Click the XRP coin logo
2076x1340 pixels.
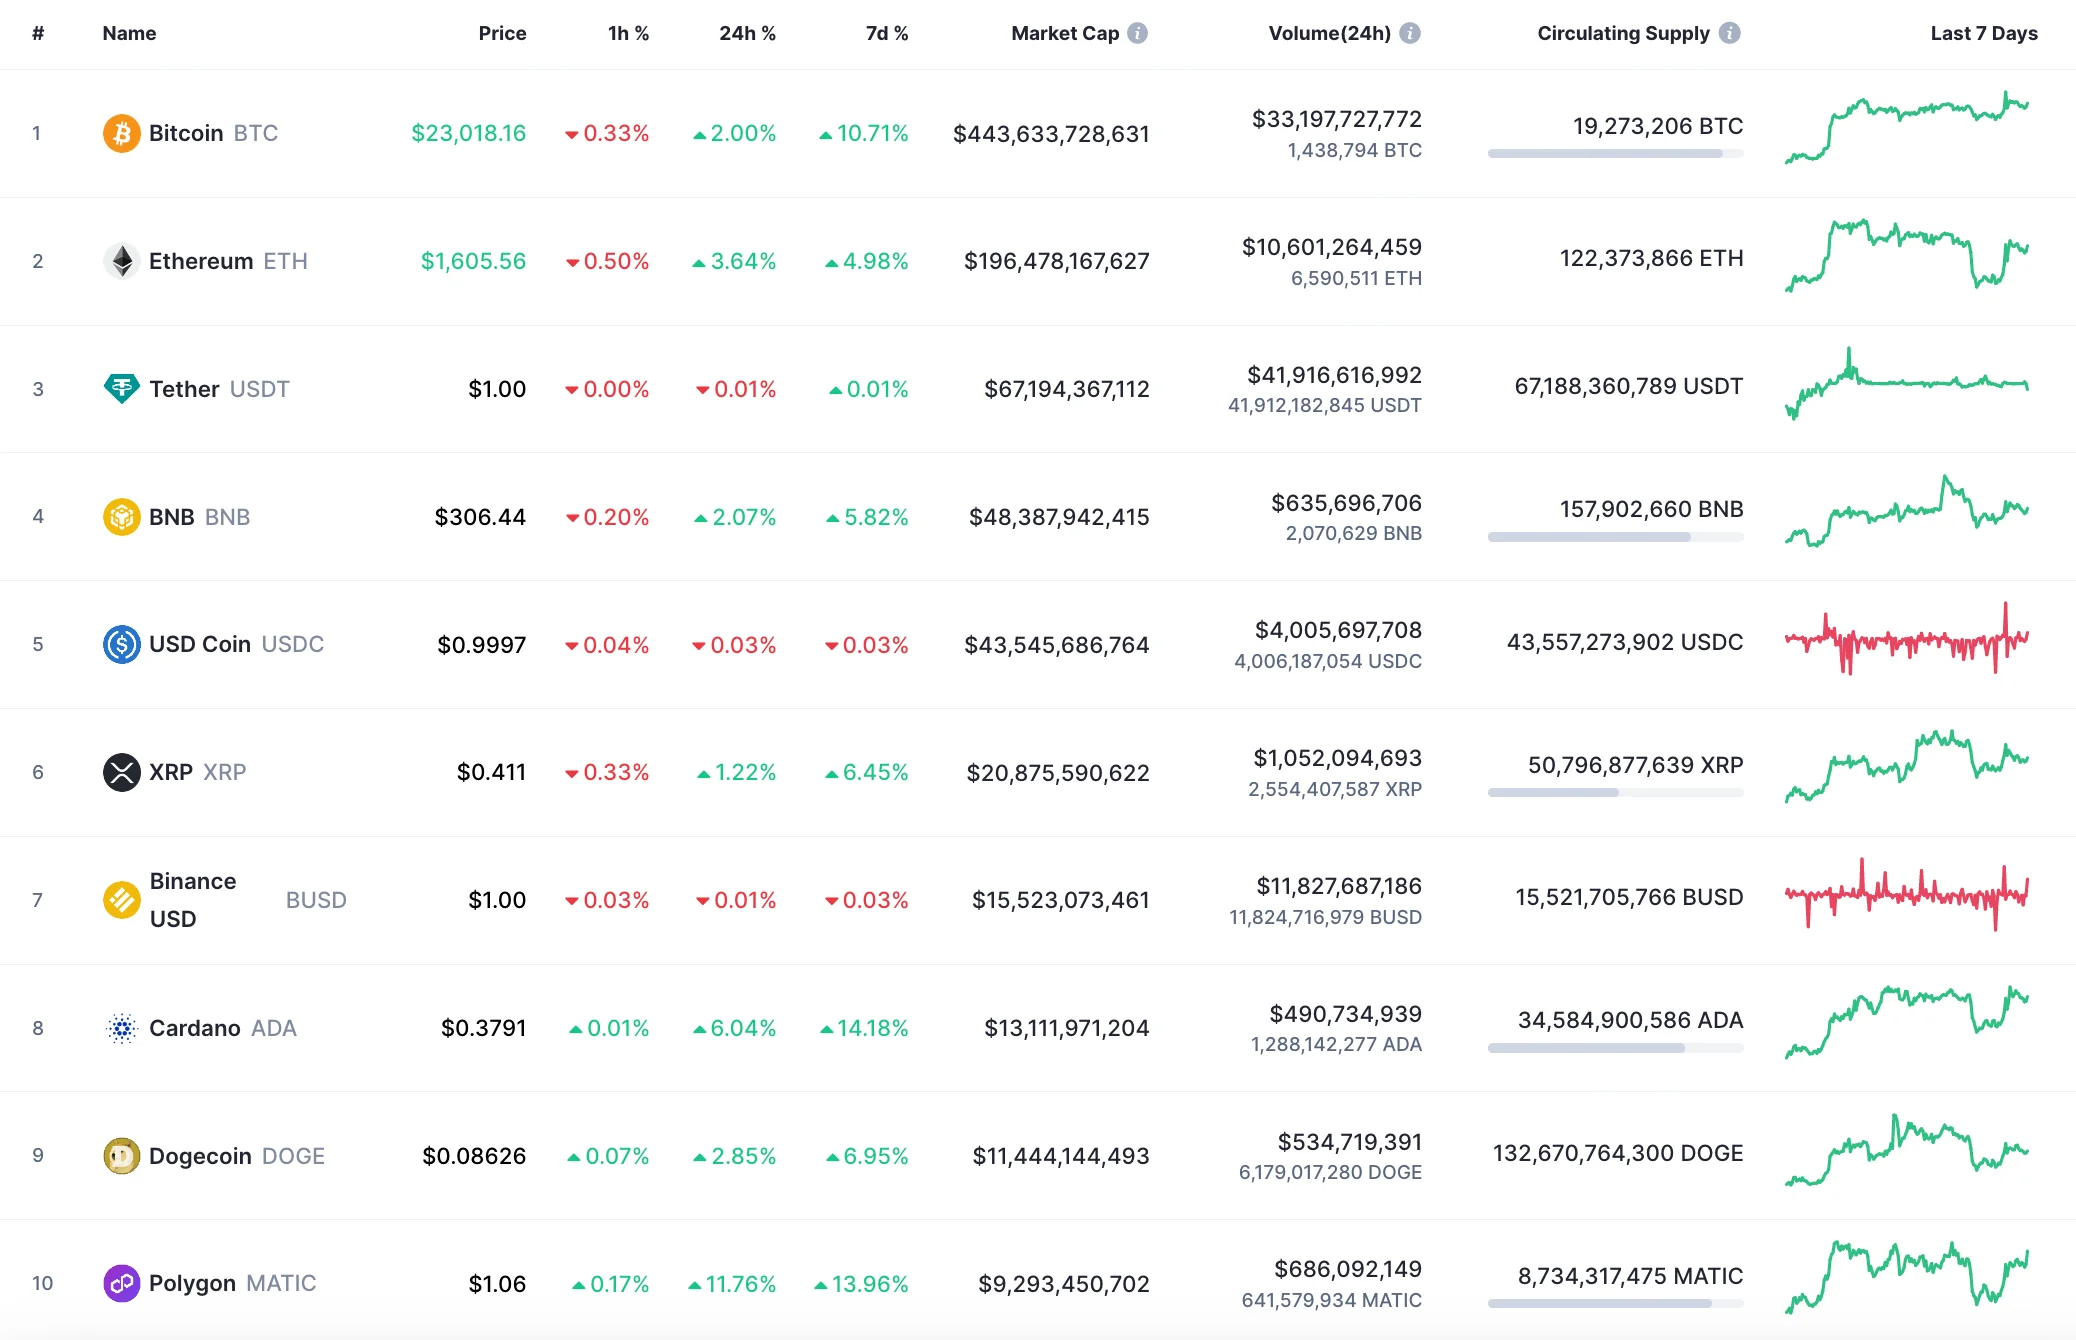[x=121, y=771]
